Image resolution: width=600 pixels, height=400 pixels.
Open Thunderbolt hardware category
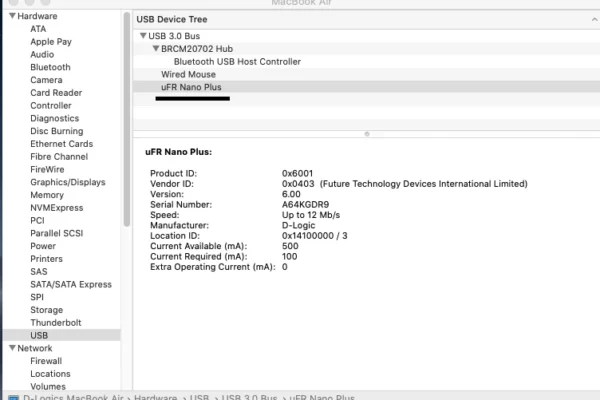point(56,323)
